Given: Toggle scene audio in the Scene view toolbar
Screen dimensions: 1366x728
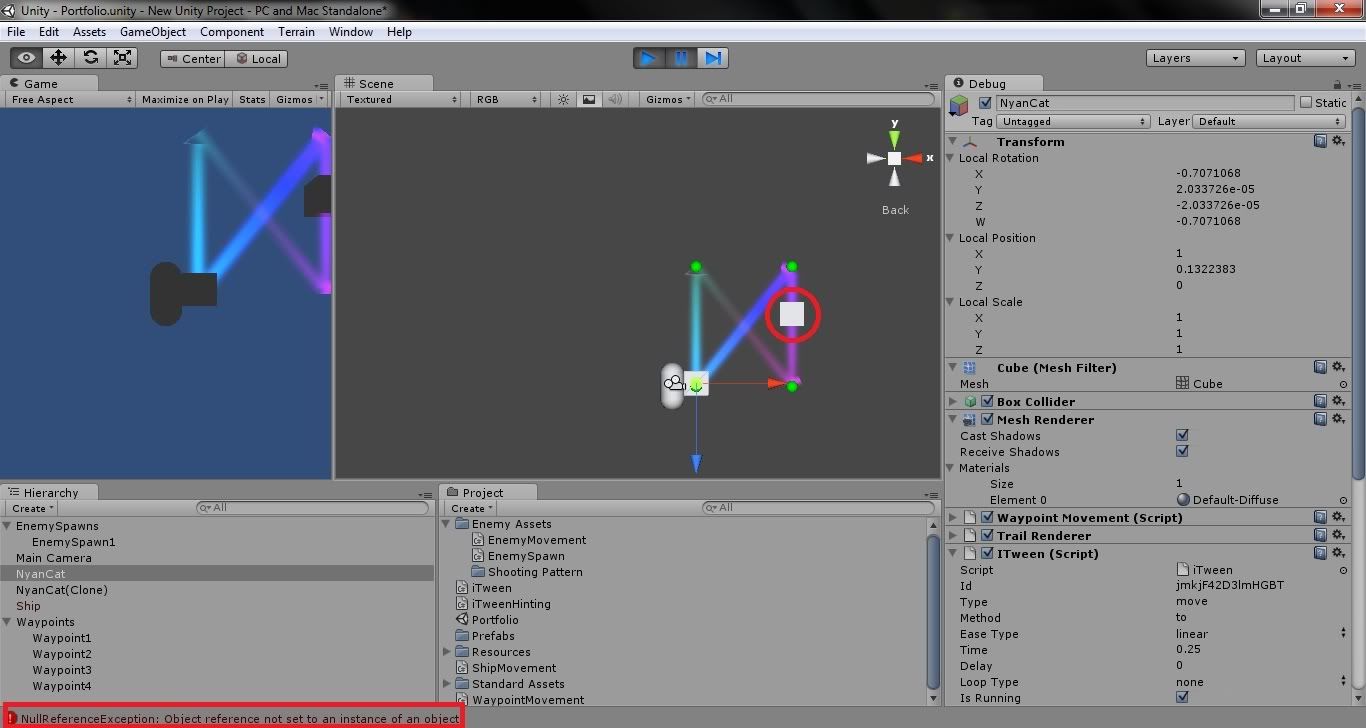Looking at the screenshot, I should (x=613, y=99).
